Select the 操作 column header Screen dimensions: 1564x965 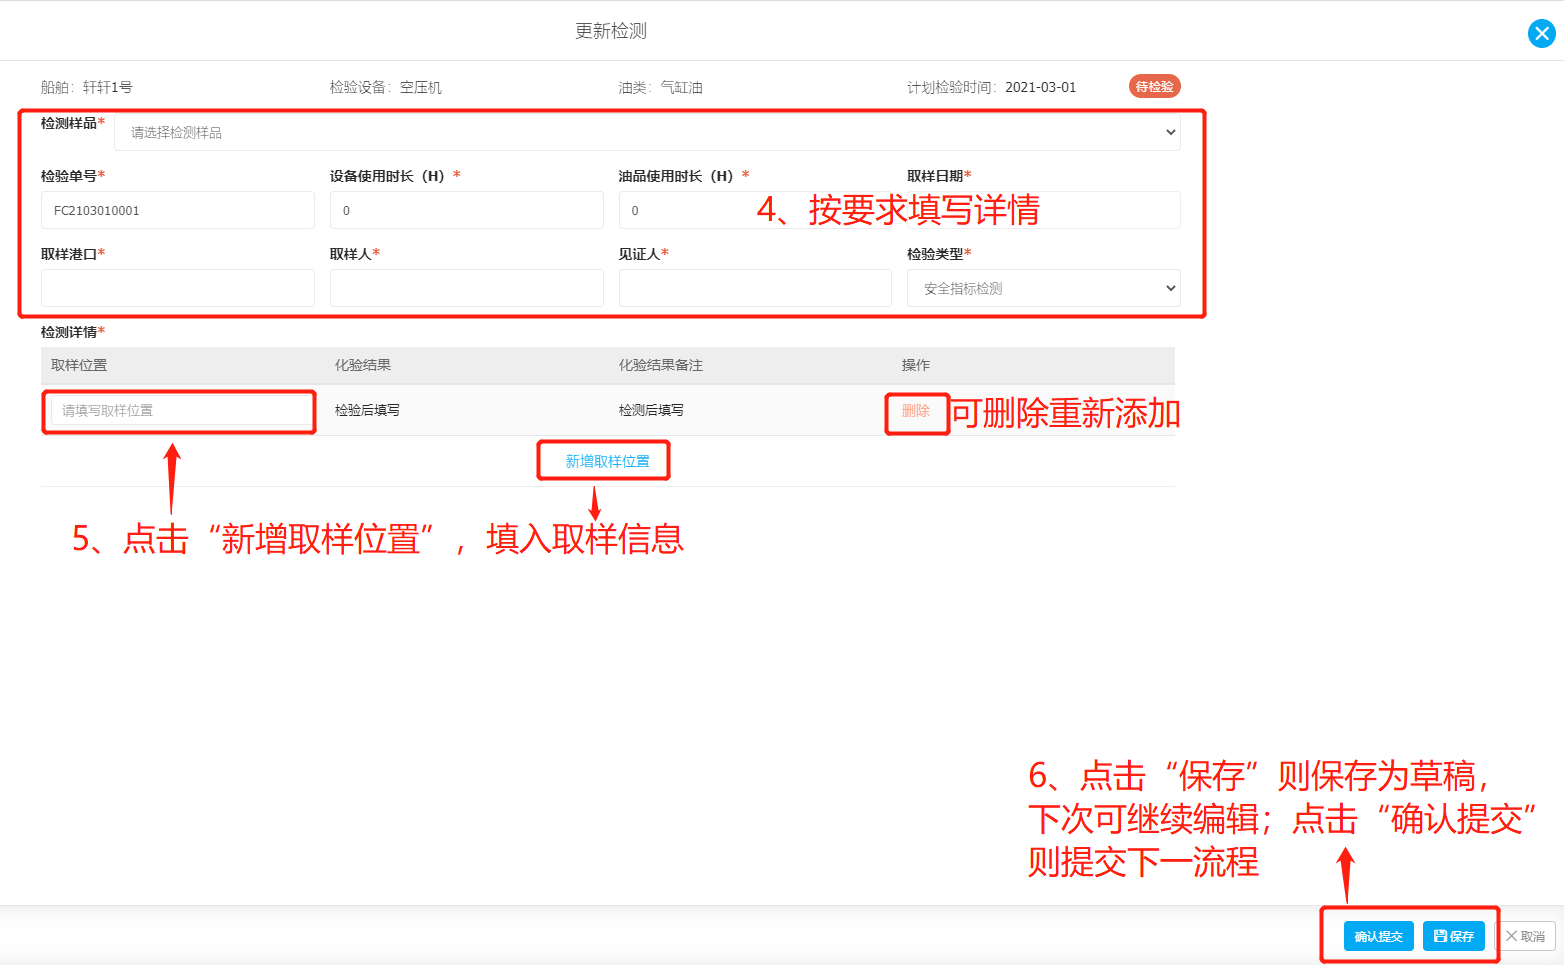[x=915, y=365]
